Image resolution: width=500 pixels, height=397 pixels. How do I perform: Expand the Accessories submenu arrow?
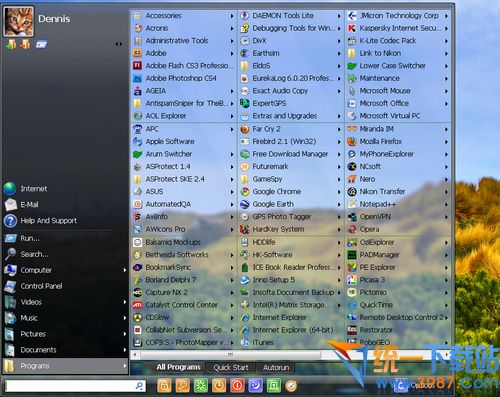(232, 16)
